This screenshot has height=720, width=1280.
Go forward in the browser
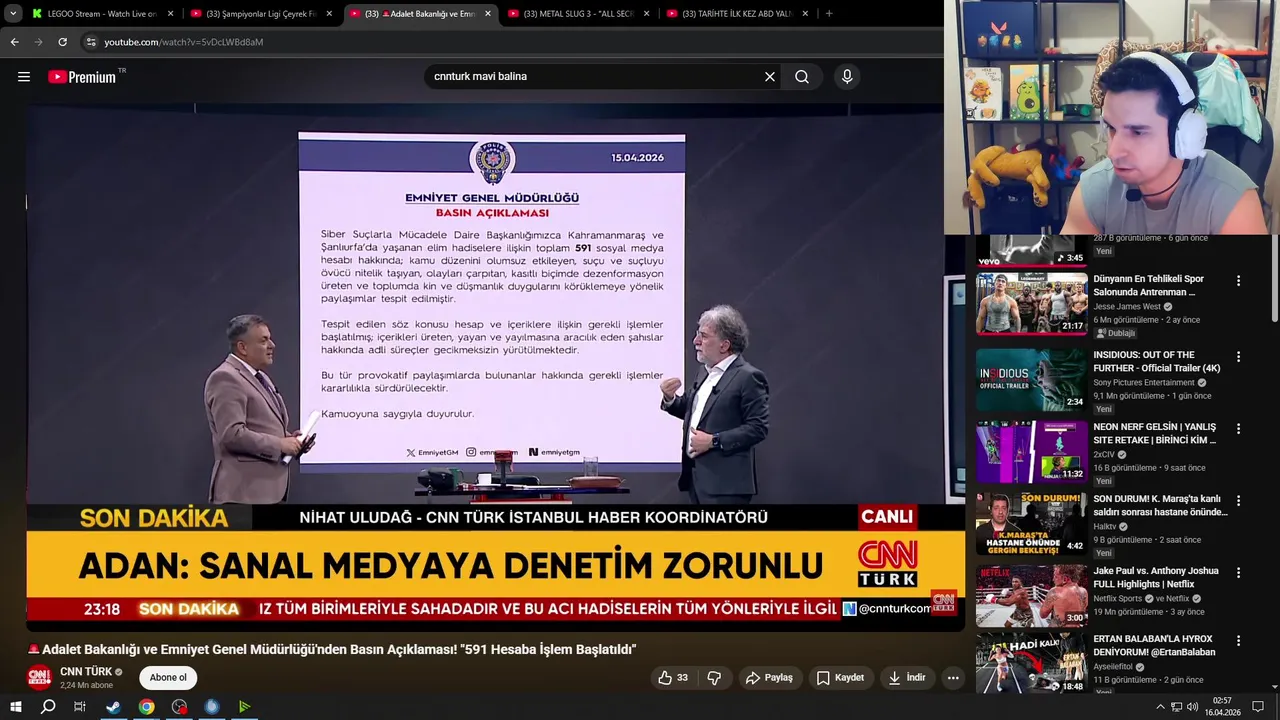coord(38,42)
